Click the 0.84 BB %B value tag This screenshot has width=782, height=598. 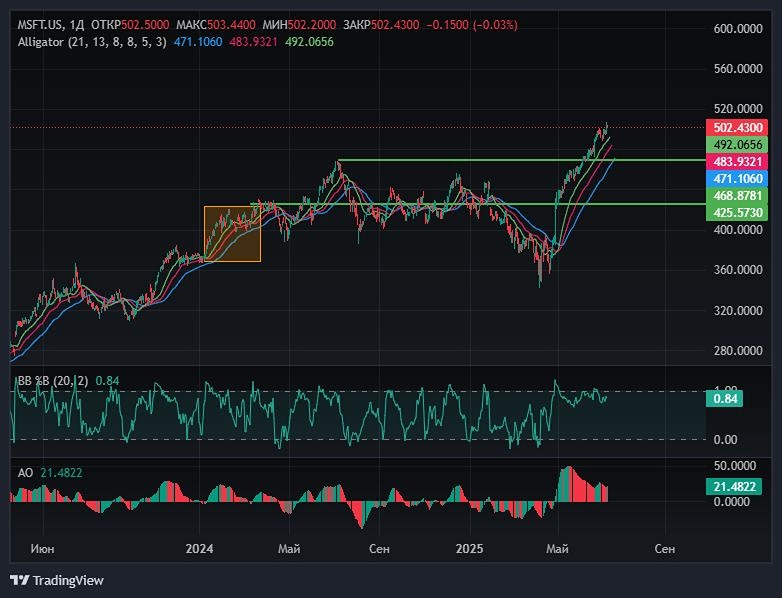point(725,399)
